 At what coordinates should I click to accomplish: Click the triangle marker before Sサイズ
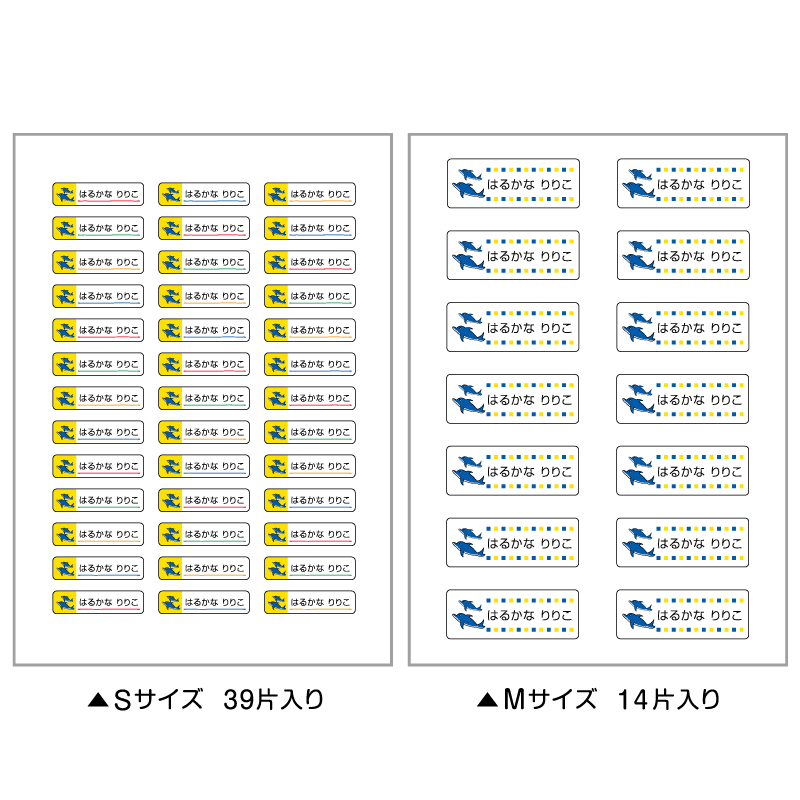pos(98,700)
